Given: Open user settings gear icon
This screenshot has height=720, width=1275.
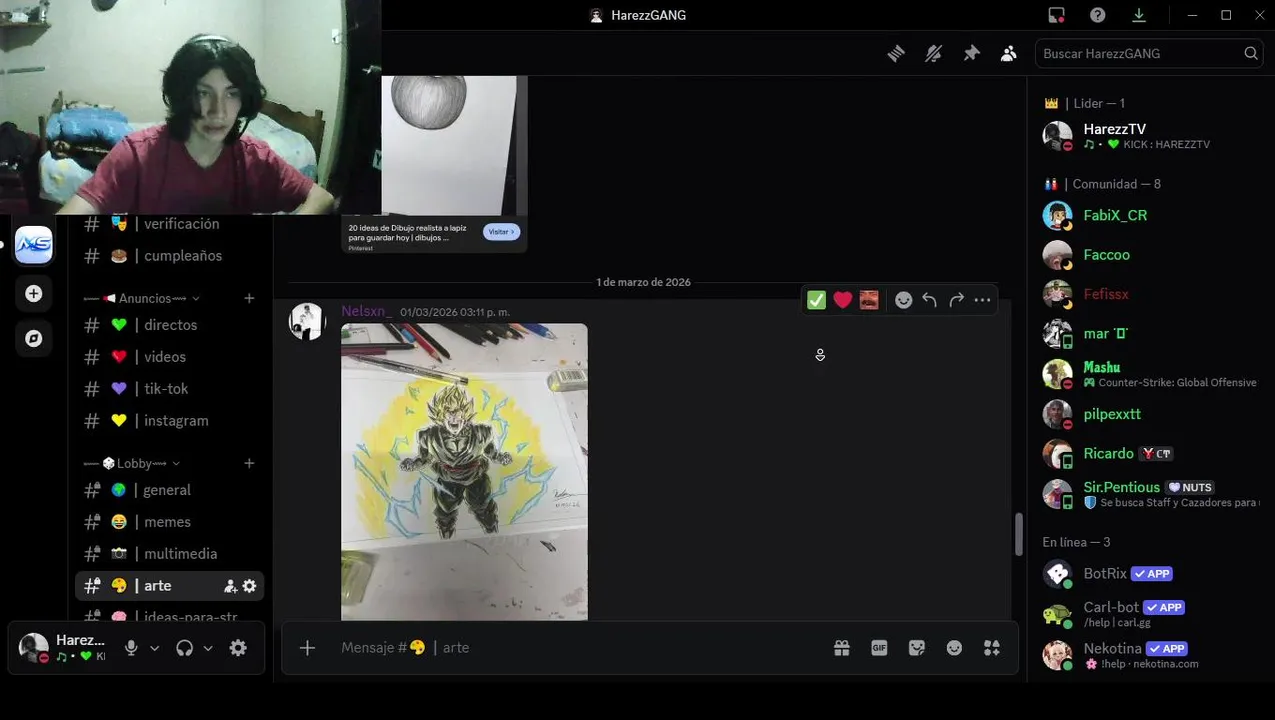Looking at the screenshot, I should (x=238, y=648).
